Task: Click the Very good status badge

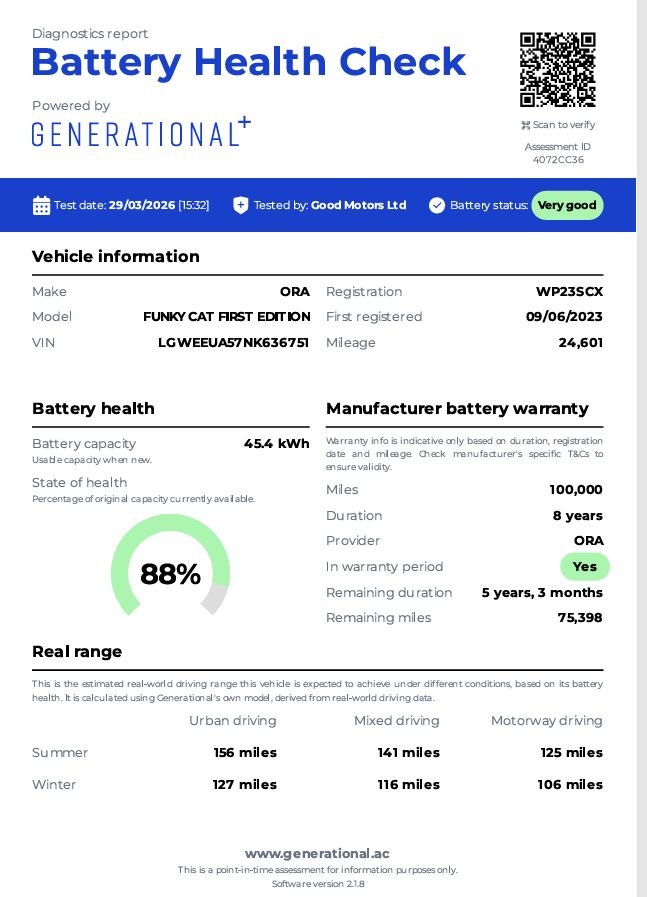Action: [x=567, y=205]
